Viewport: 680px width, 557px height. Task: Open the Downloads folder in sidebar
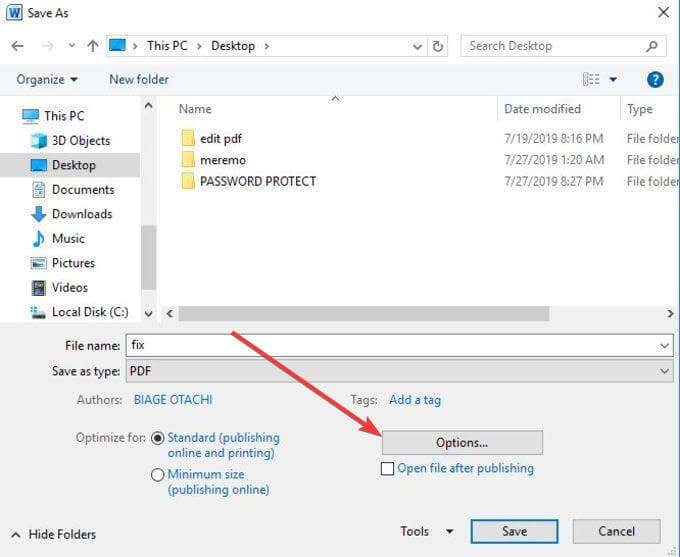click(81, 214)
